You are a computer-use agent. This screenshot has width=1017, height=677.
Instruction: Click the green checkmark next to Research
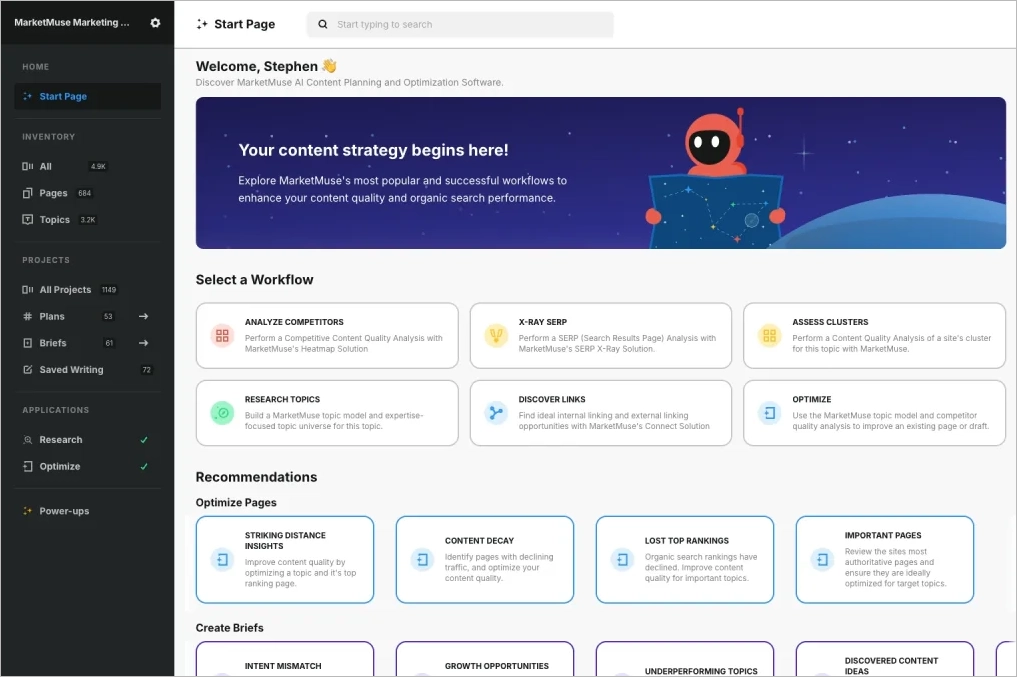click(x=145, y=439)
